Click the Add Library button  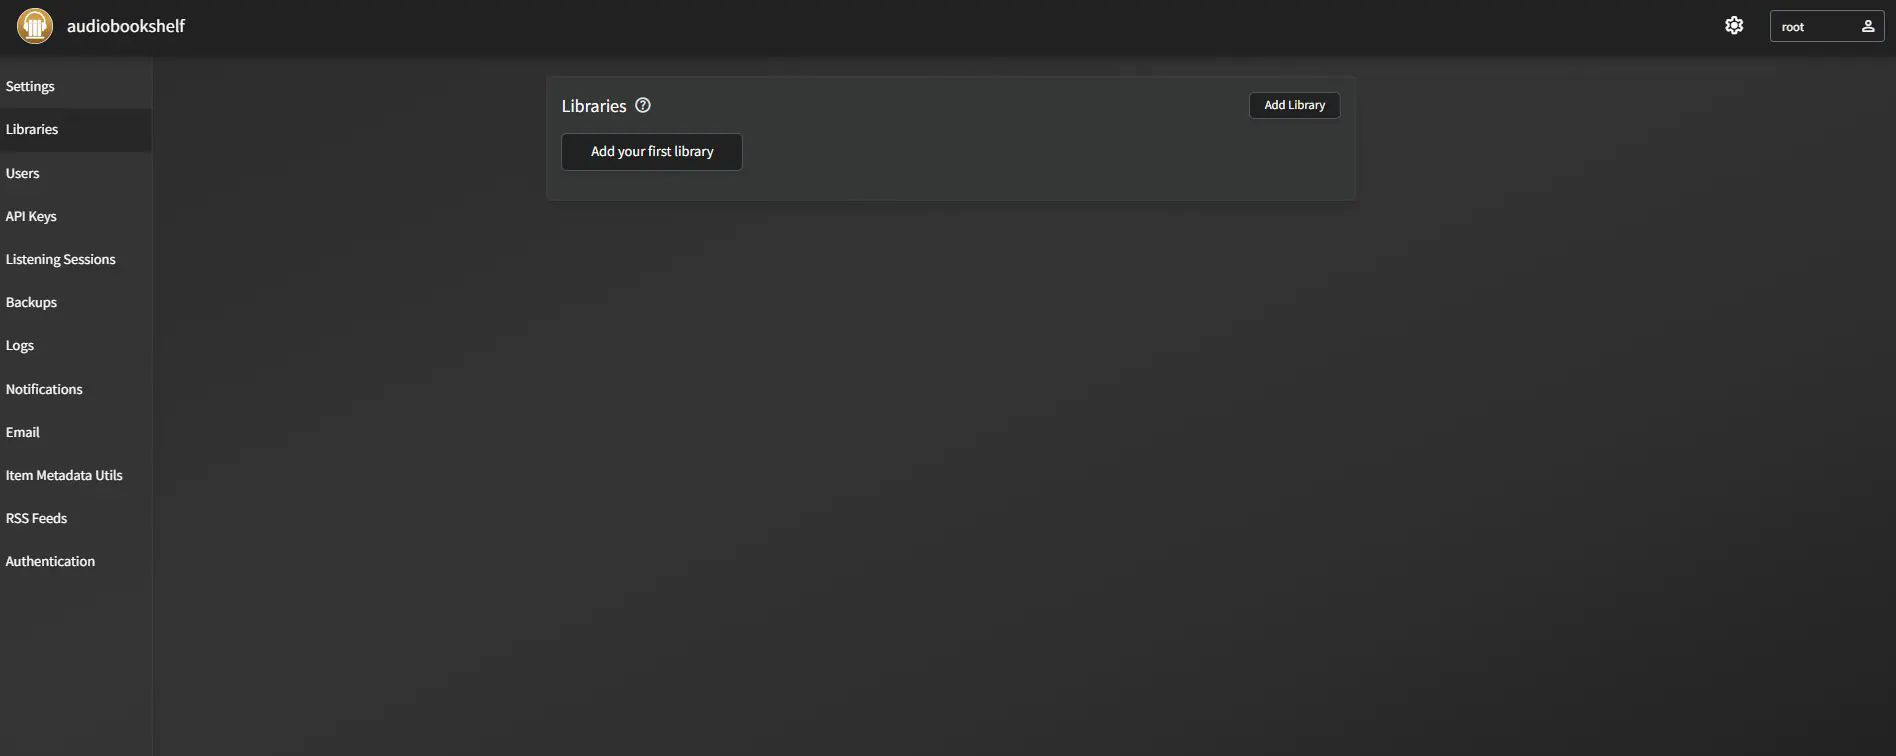coord(1294,105)
